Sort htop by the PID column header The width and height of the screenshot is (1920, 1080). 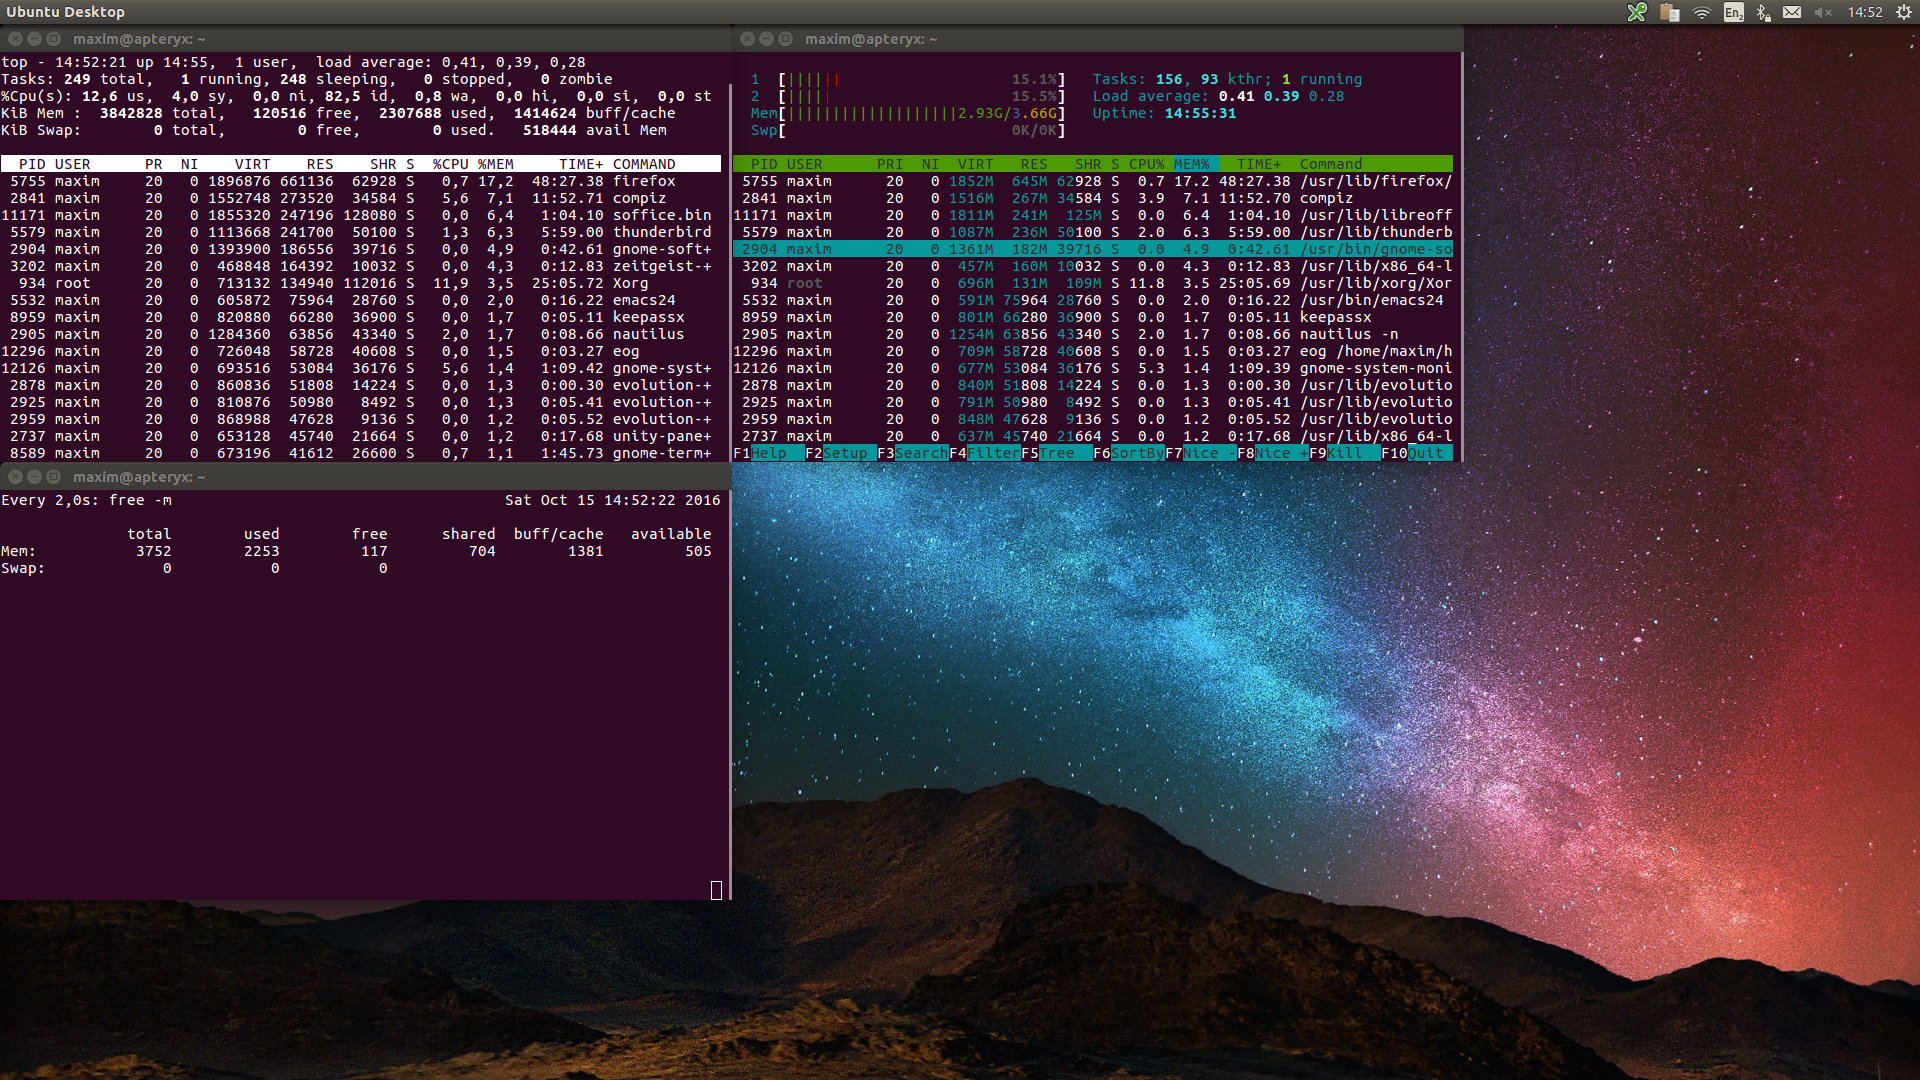click(764, 164)
